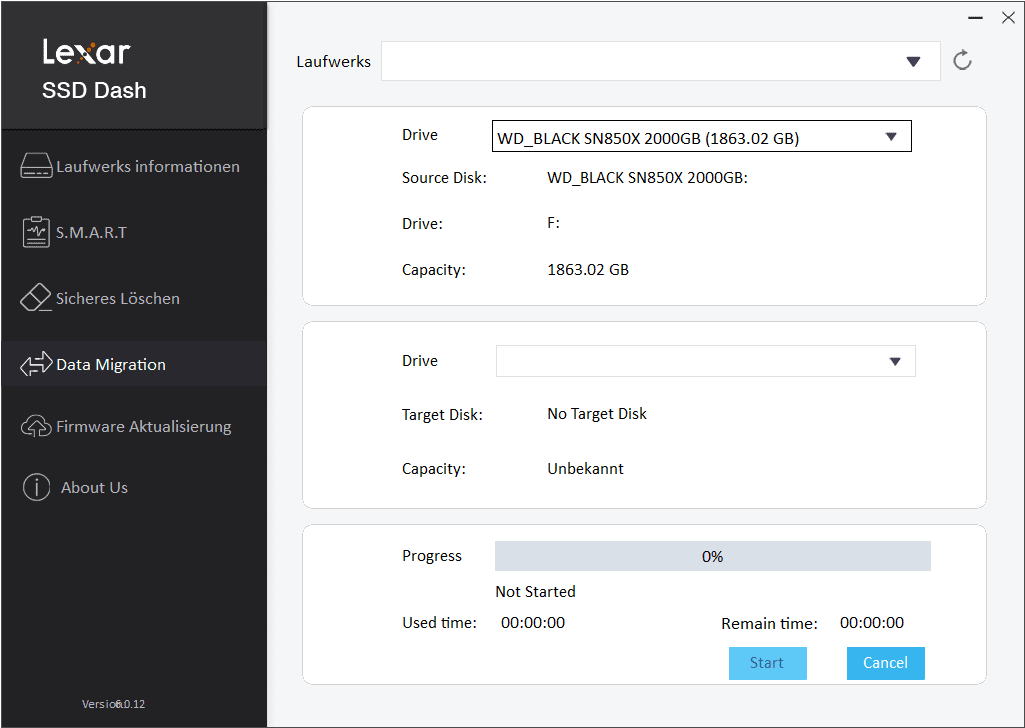Viewport: 1025px width, 728px height.
Task: Click the drive letter 'F:'
Action: click(x=553, y=223)
